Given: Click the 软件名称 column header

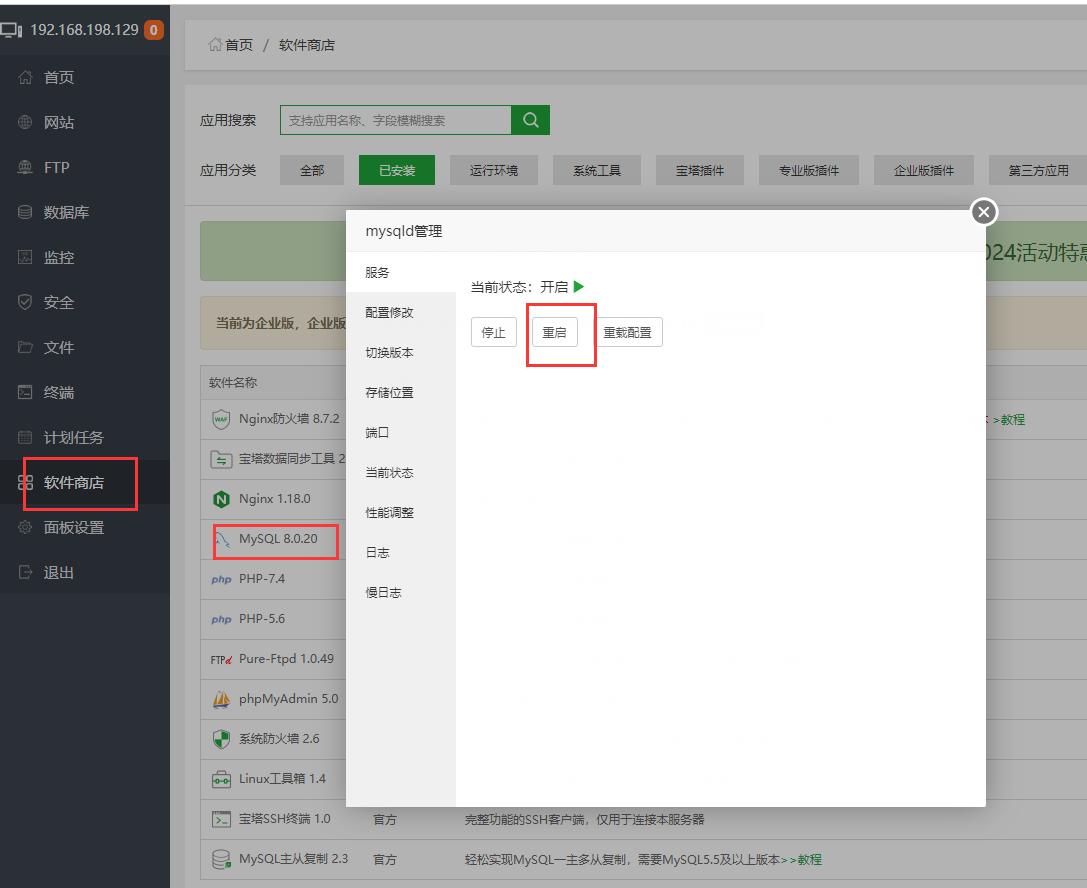Looking at the screenshot, I should click(x=233, y=383).
